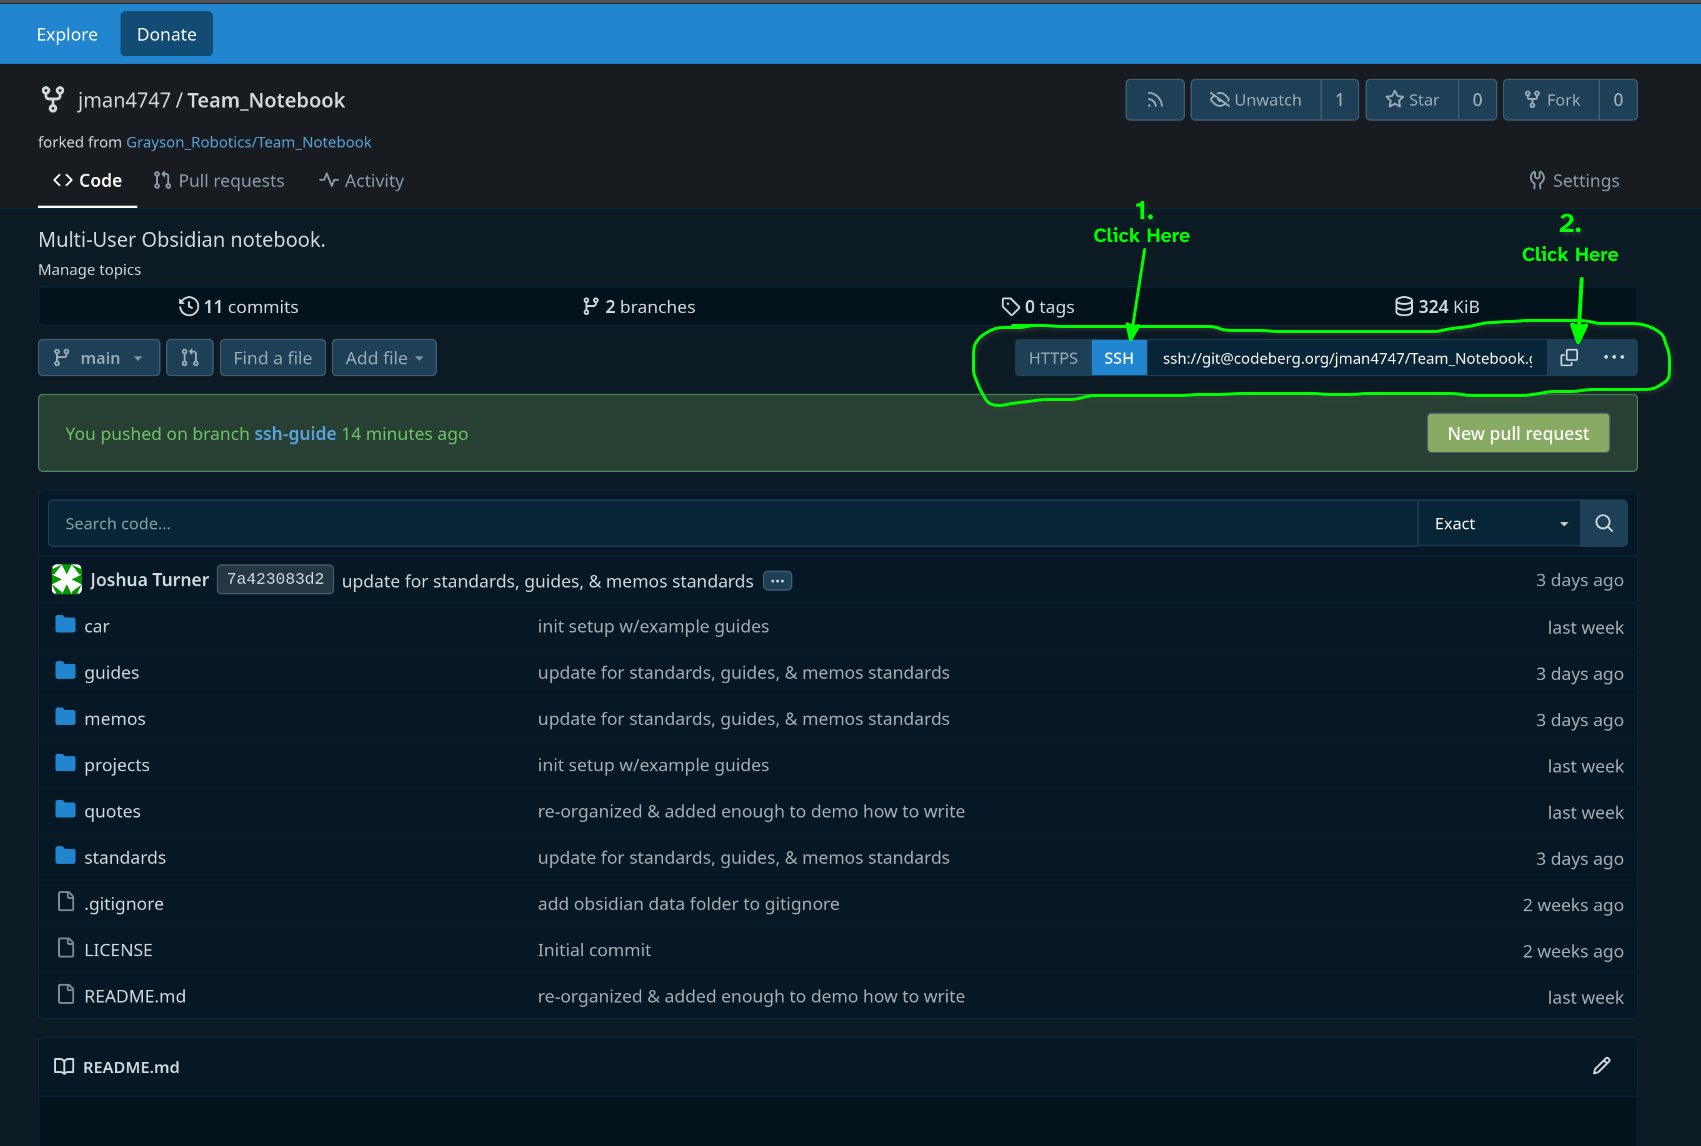This screenshot has width=1701, height=1146.
Task: Click the compare branches icon button
Action: click(x=190, y=358)
